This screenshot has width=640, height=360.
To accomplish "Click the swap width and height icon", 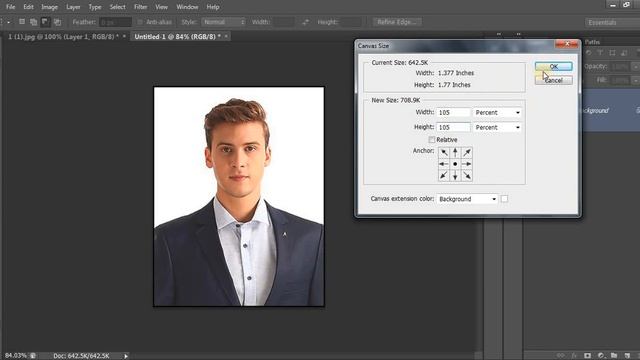I will [305, 22].
